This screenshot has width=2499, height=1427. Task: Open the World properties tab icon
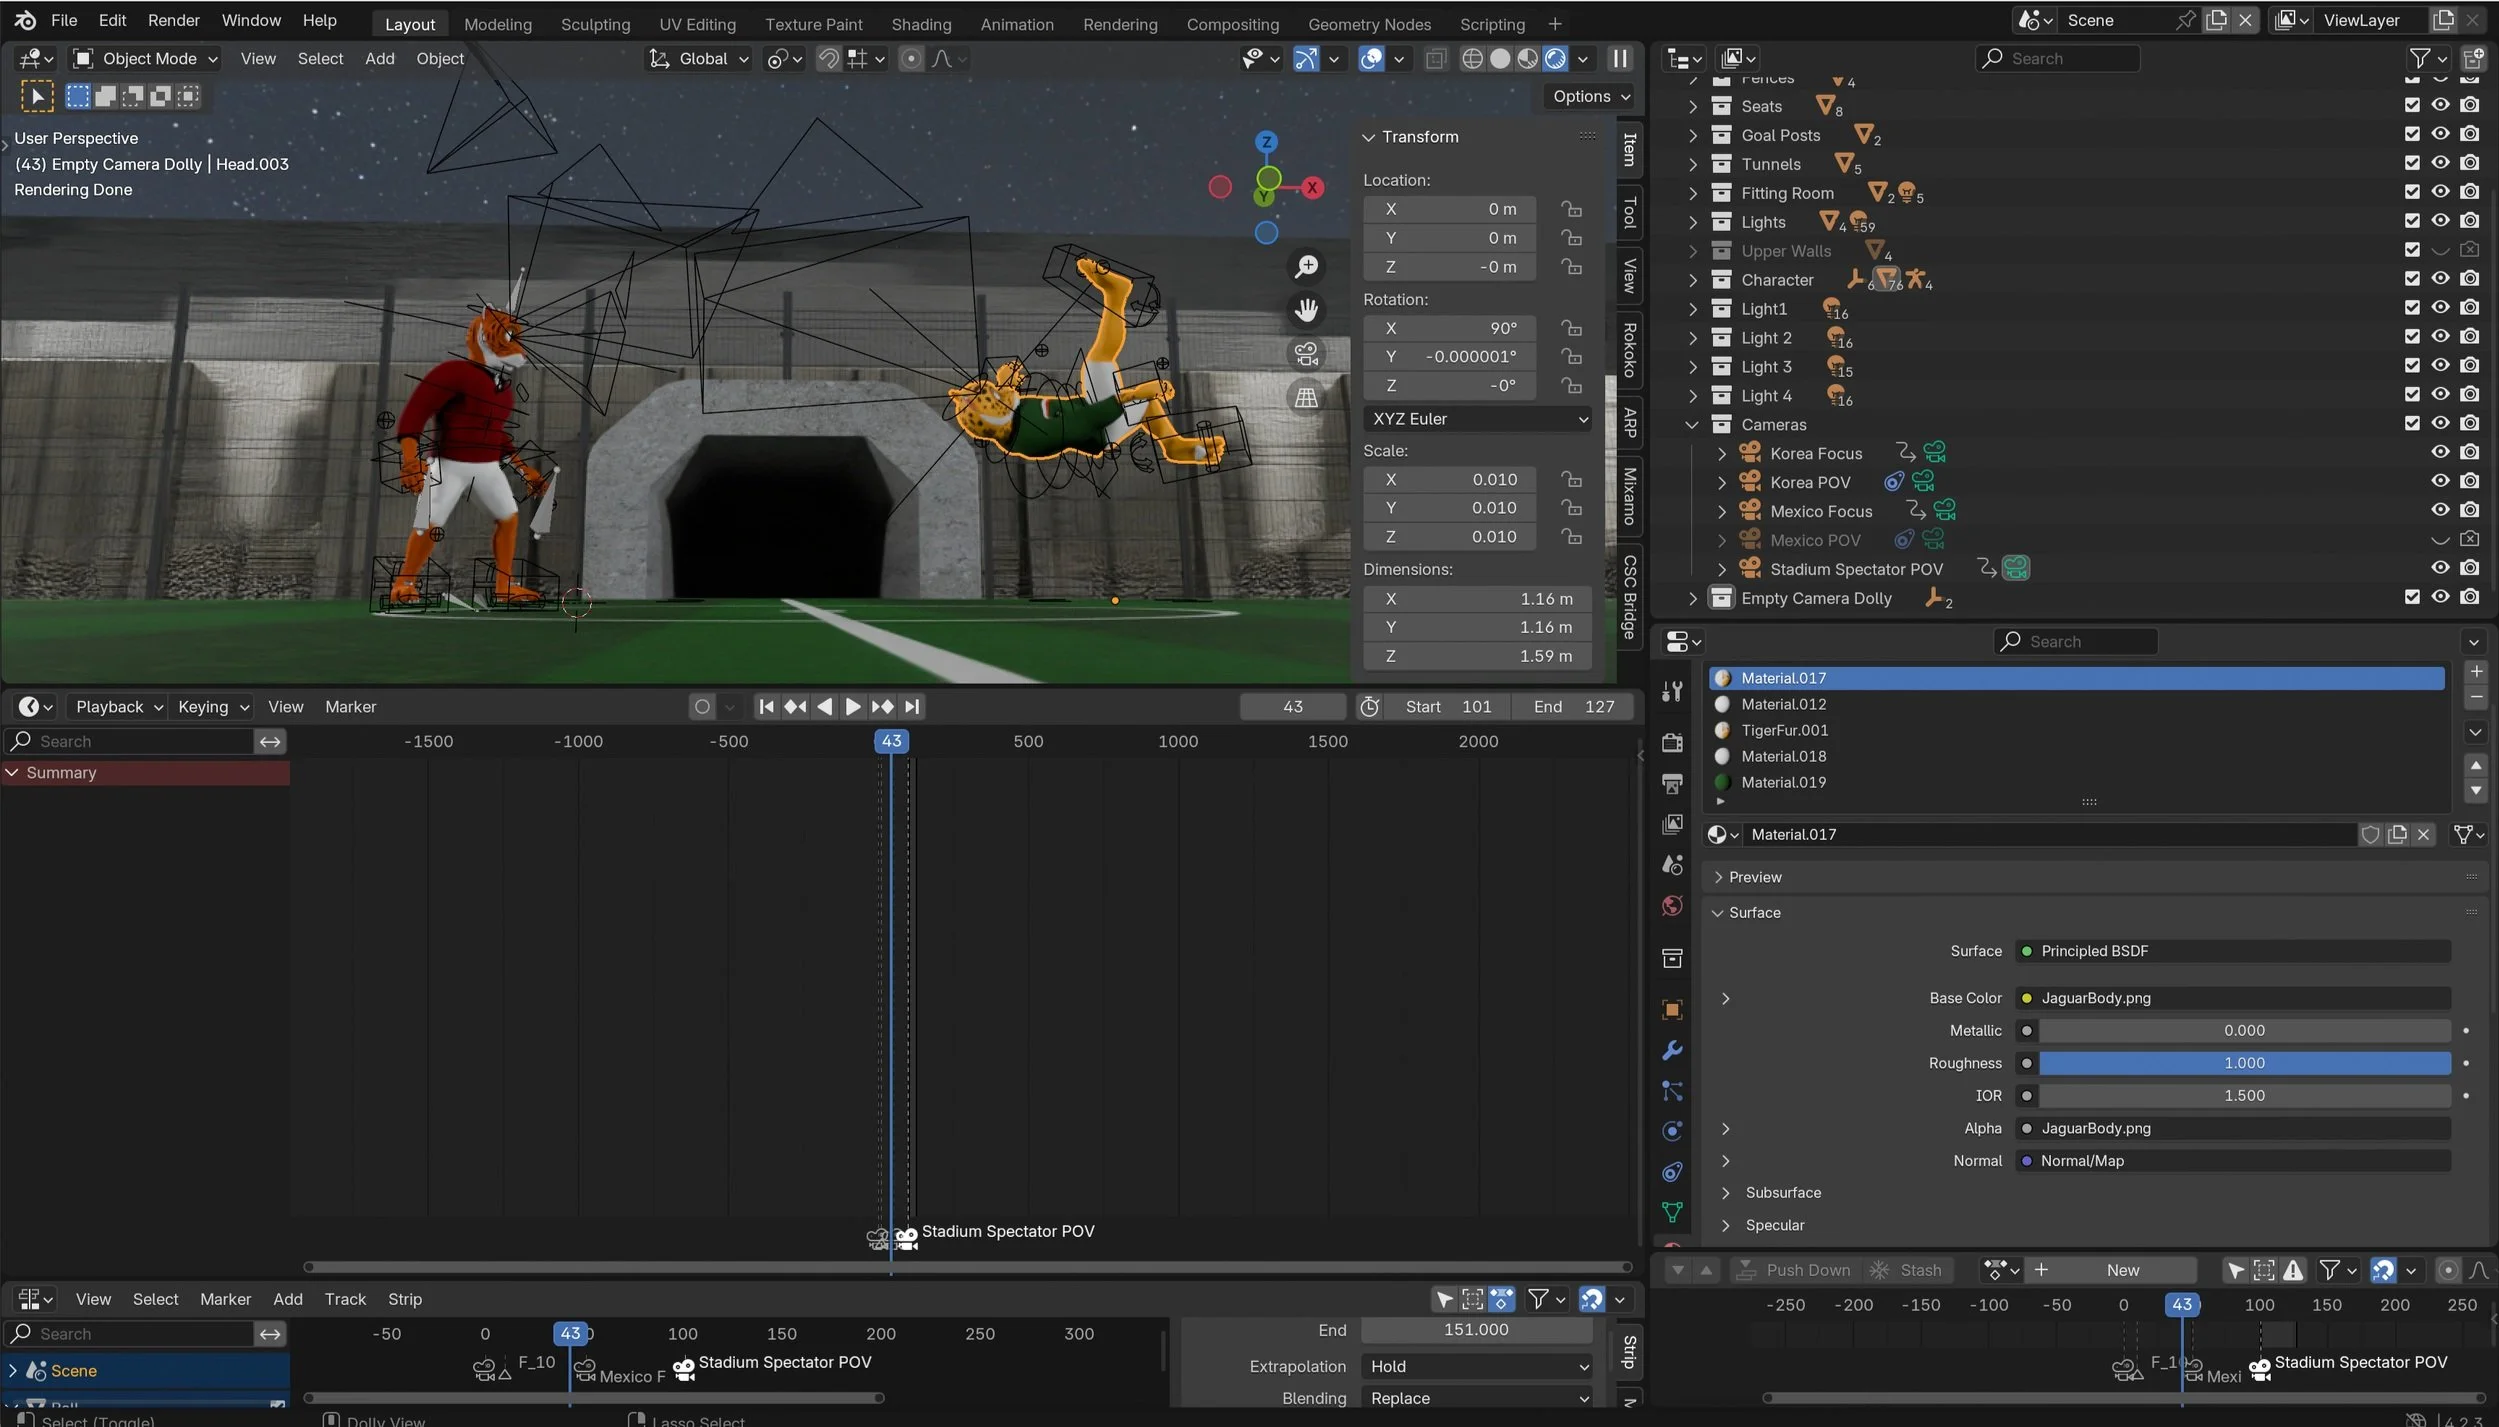pyautogui.click(x=1671, y=906)
